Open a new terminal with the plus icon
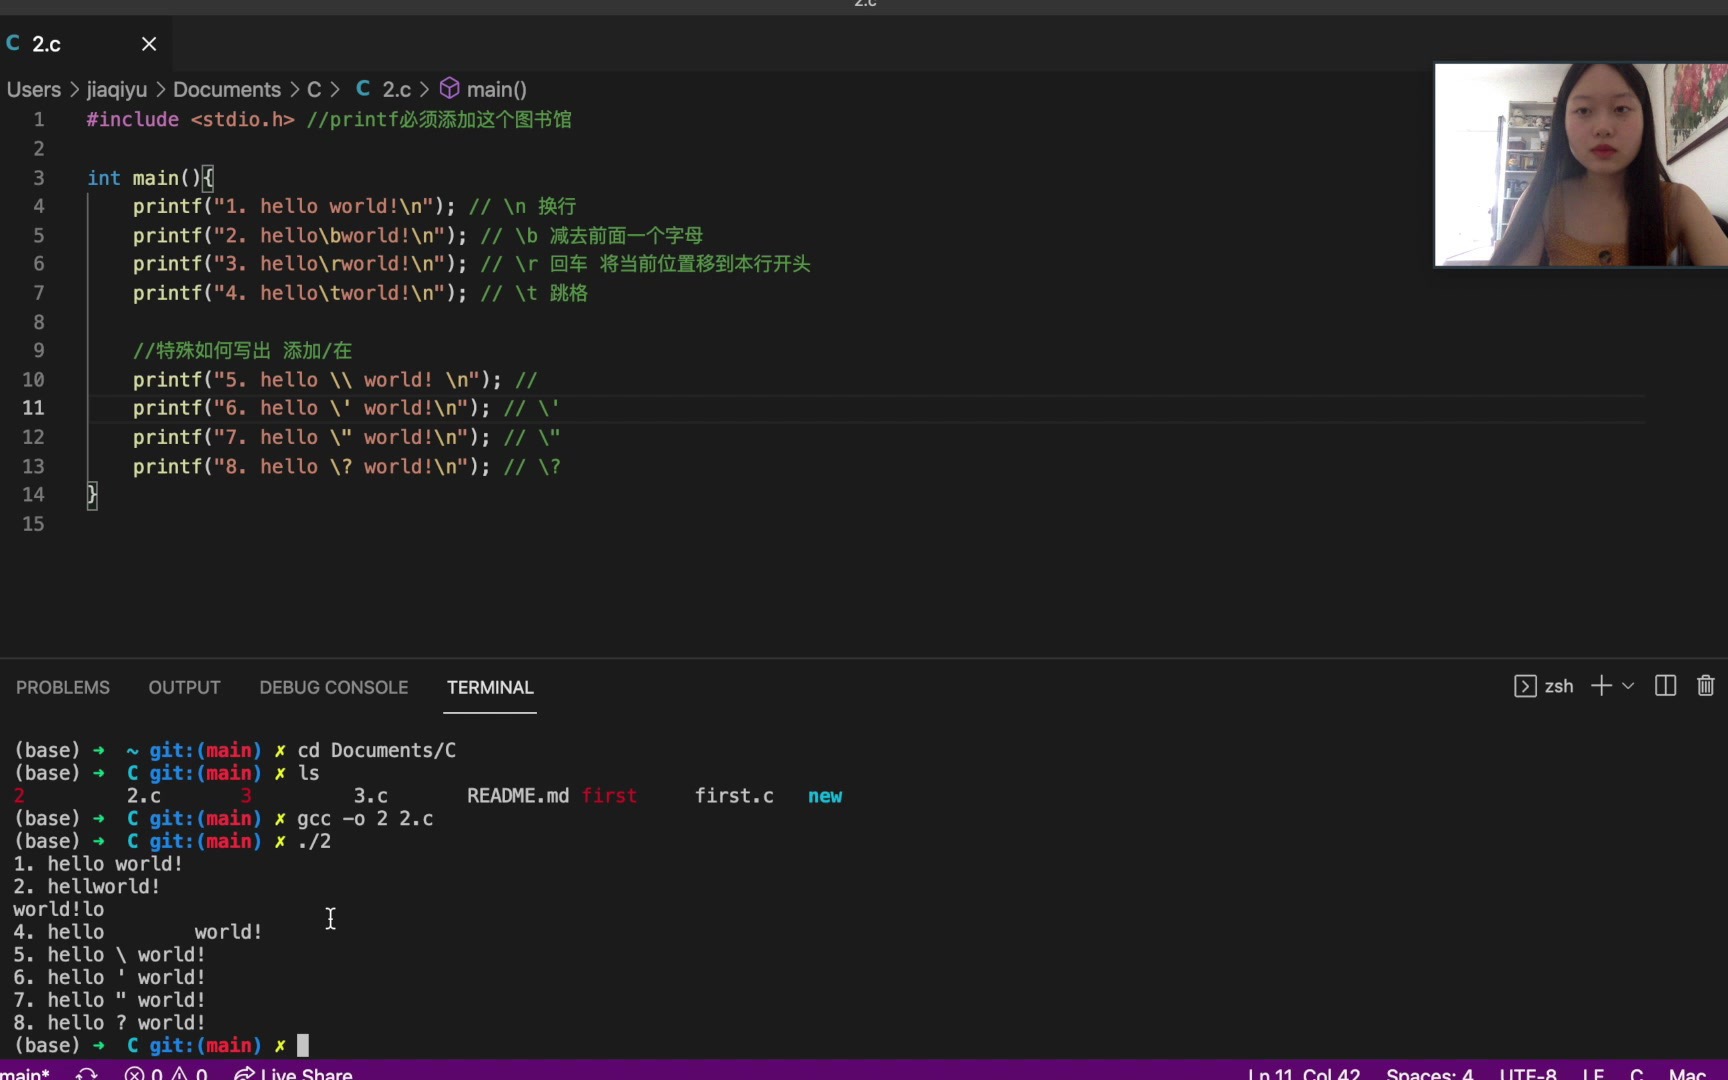1728x1080 pixels. (x=1600, y=686)
